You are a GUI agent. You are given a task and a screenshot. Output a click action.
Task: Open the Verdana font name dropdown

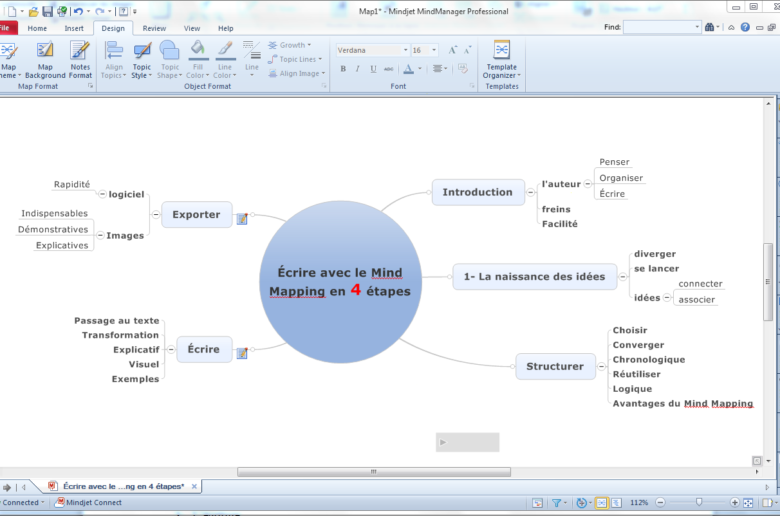coord(405,50)
